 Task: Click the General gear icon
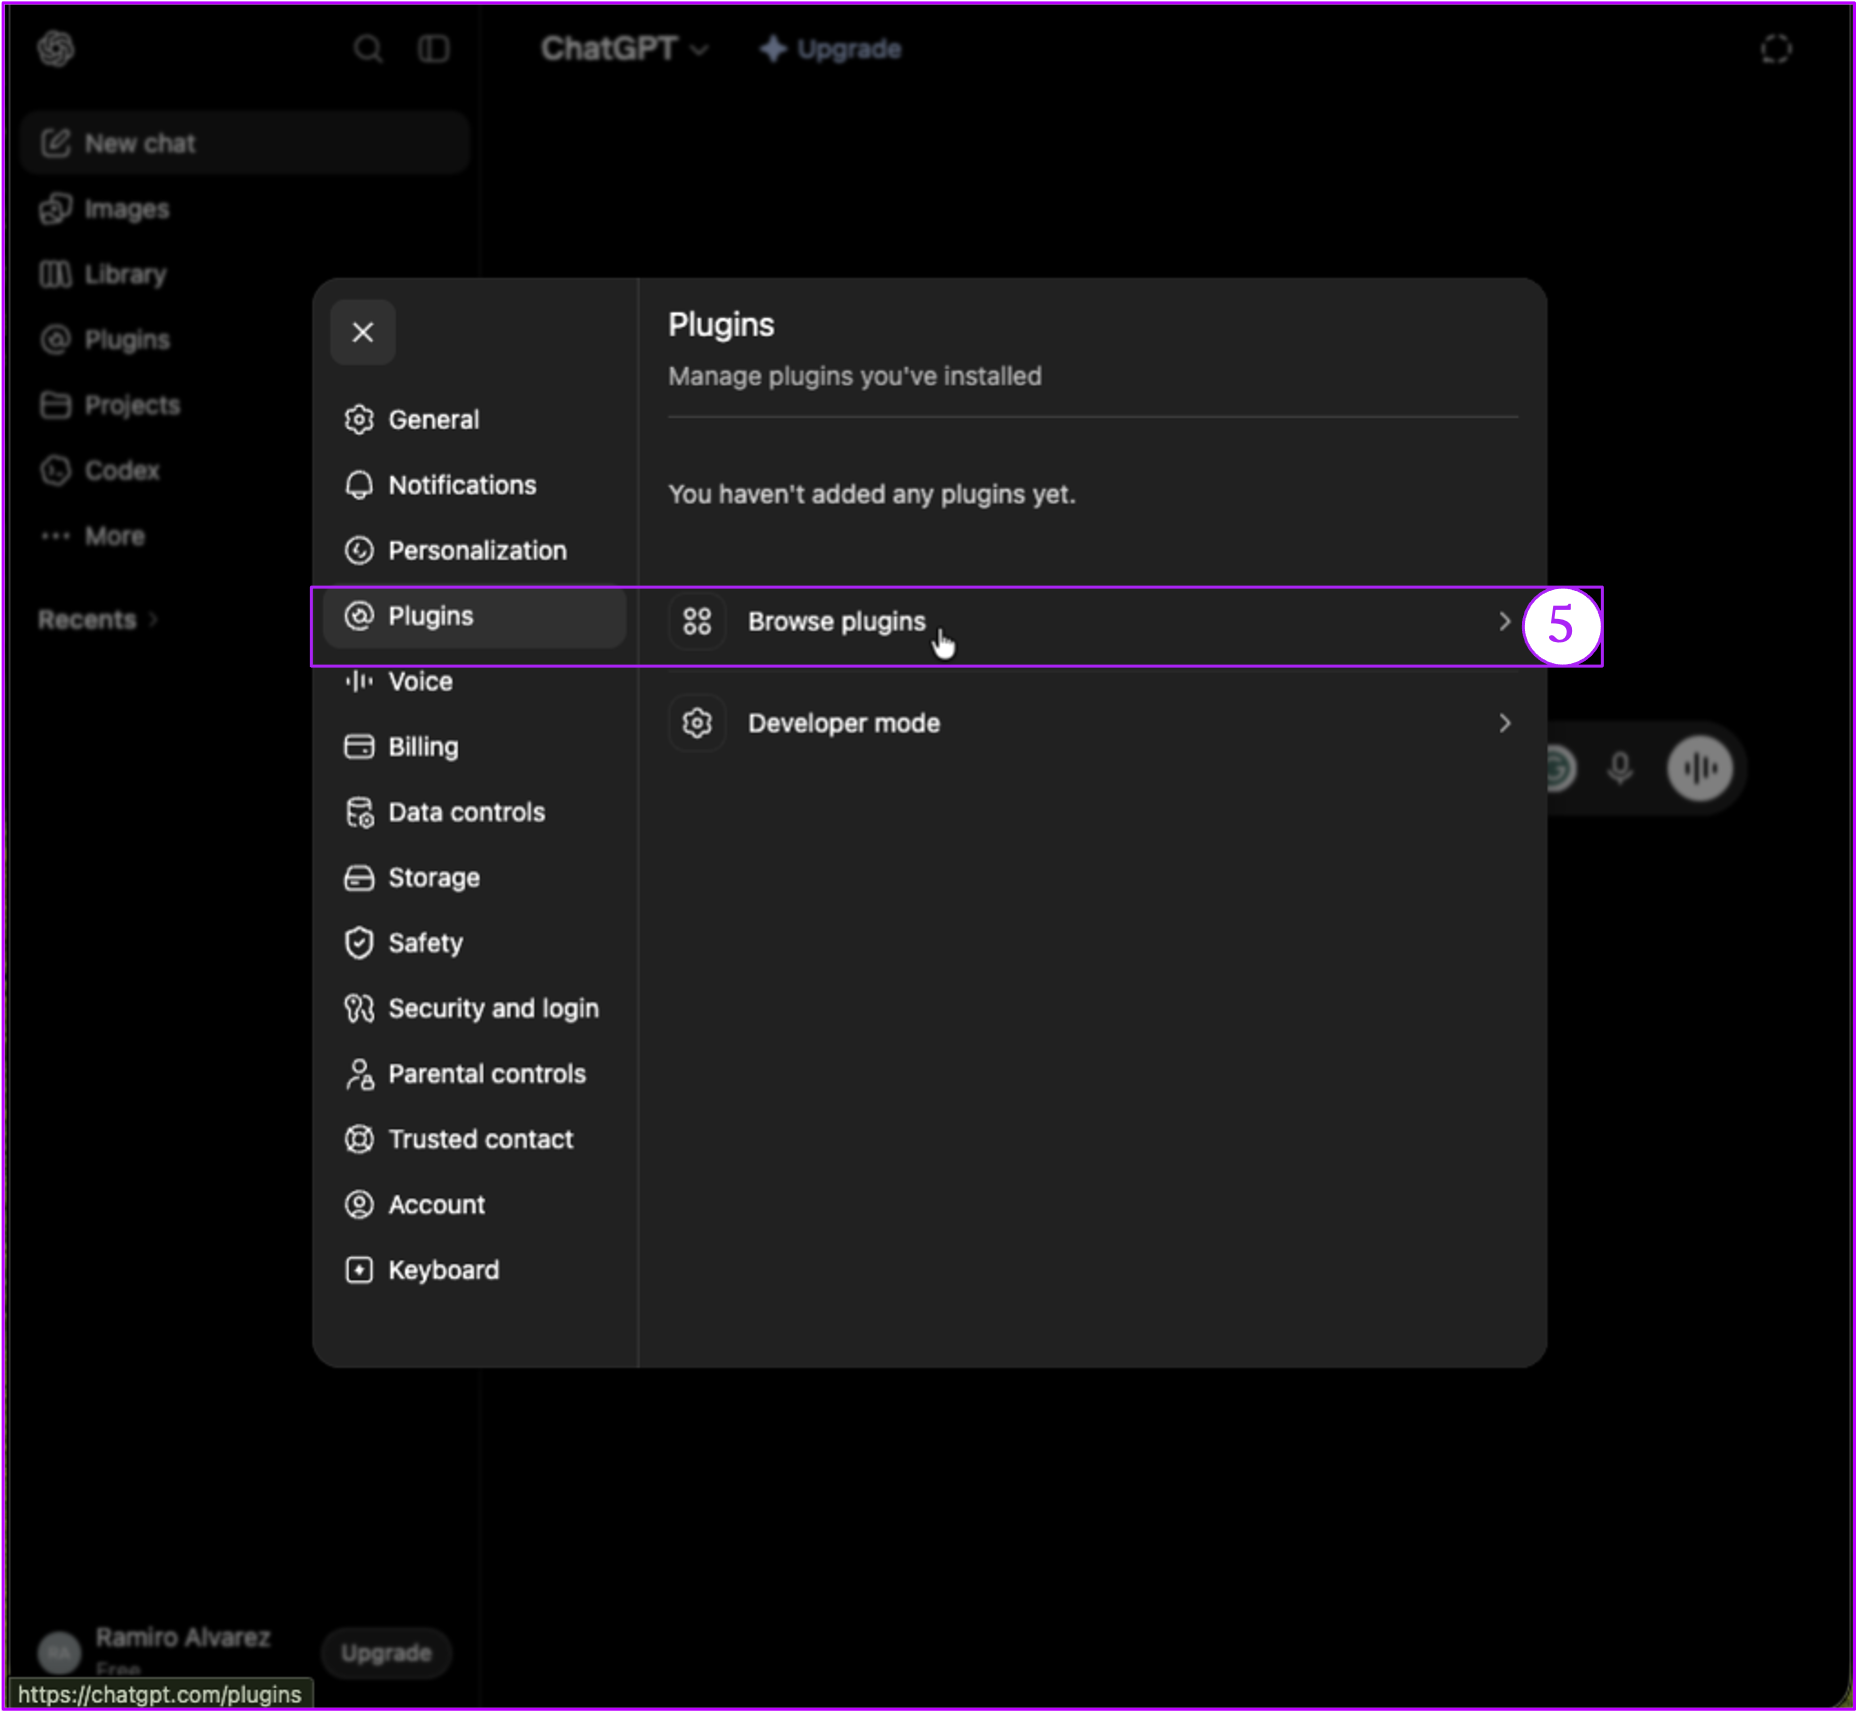(x=359, y=420)
